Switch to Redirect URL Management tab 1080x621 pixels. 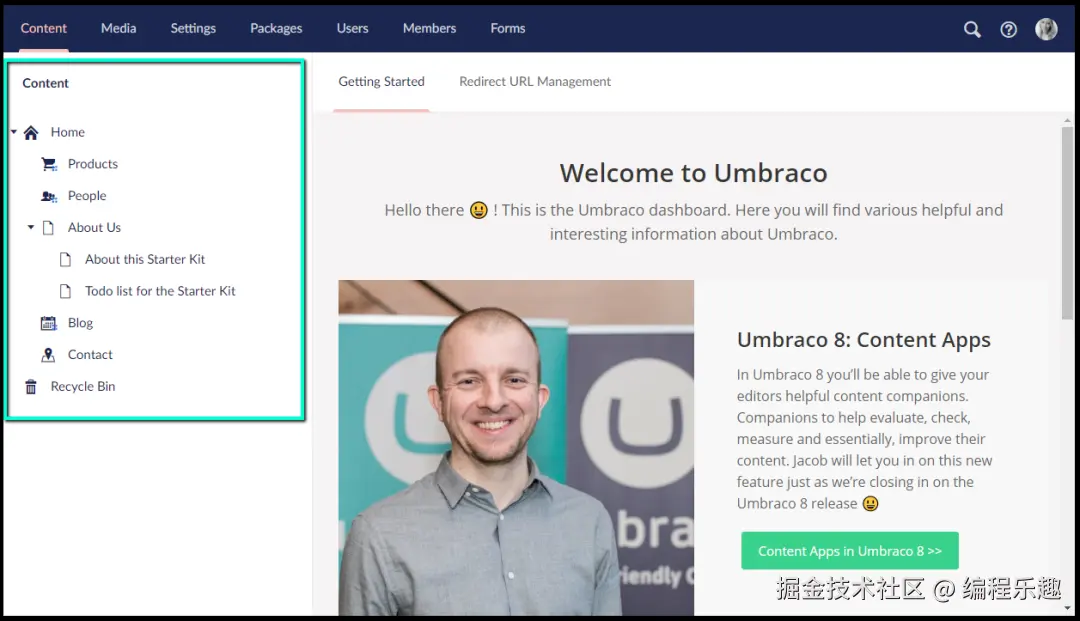(535, 81)
